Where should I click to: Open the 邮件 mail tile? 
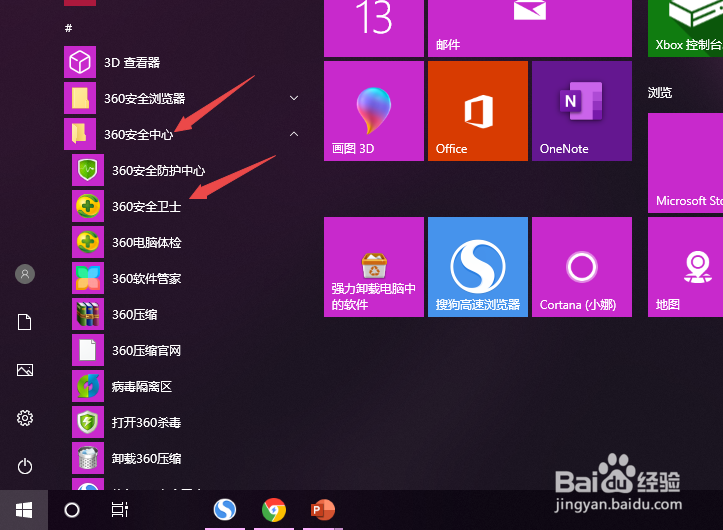click(530, 29)
